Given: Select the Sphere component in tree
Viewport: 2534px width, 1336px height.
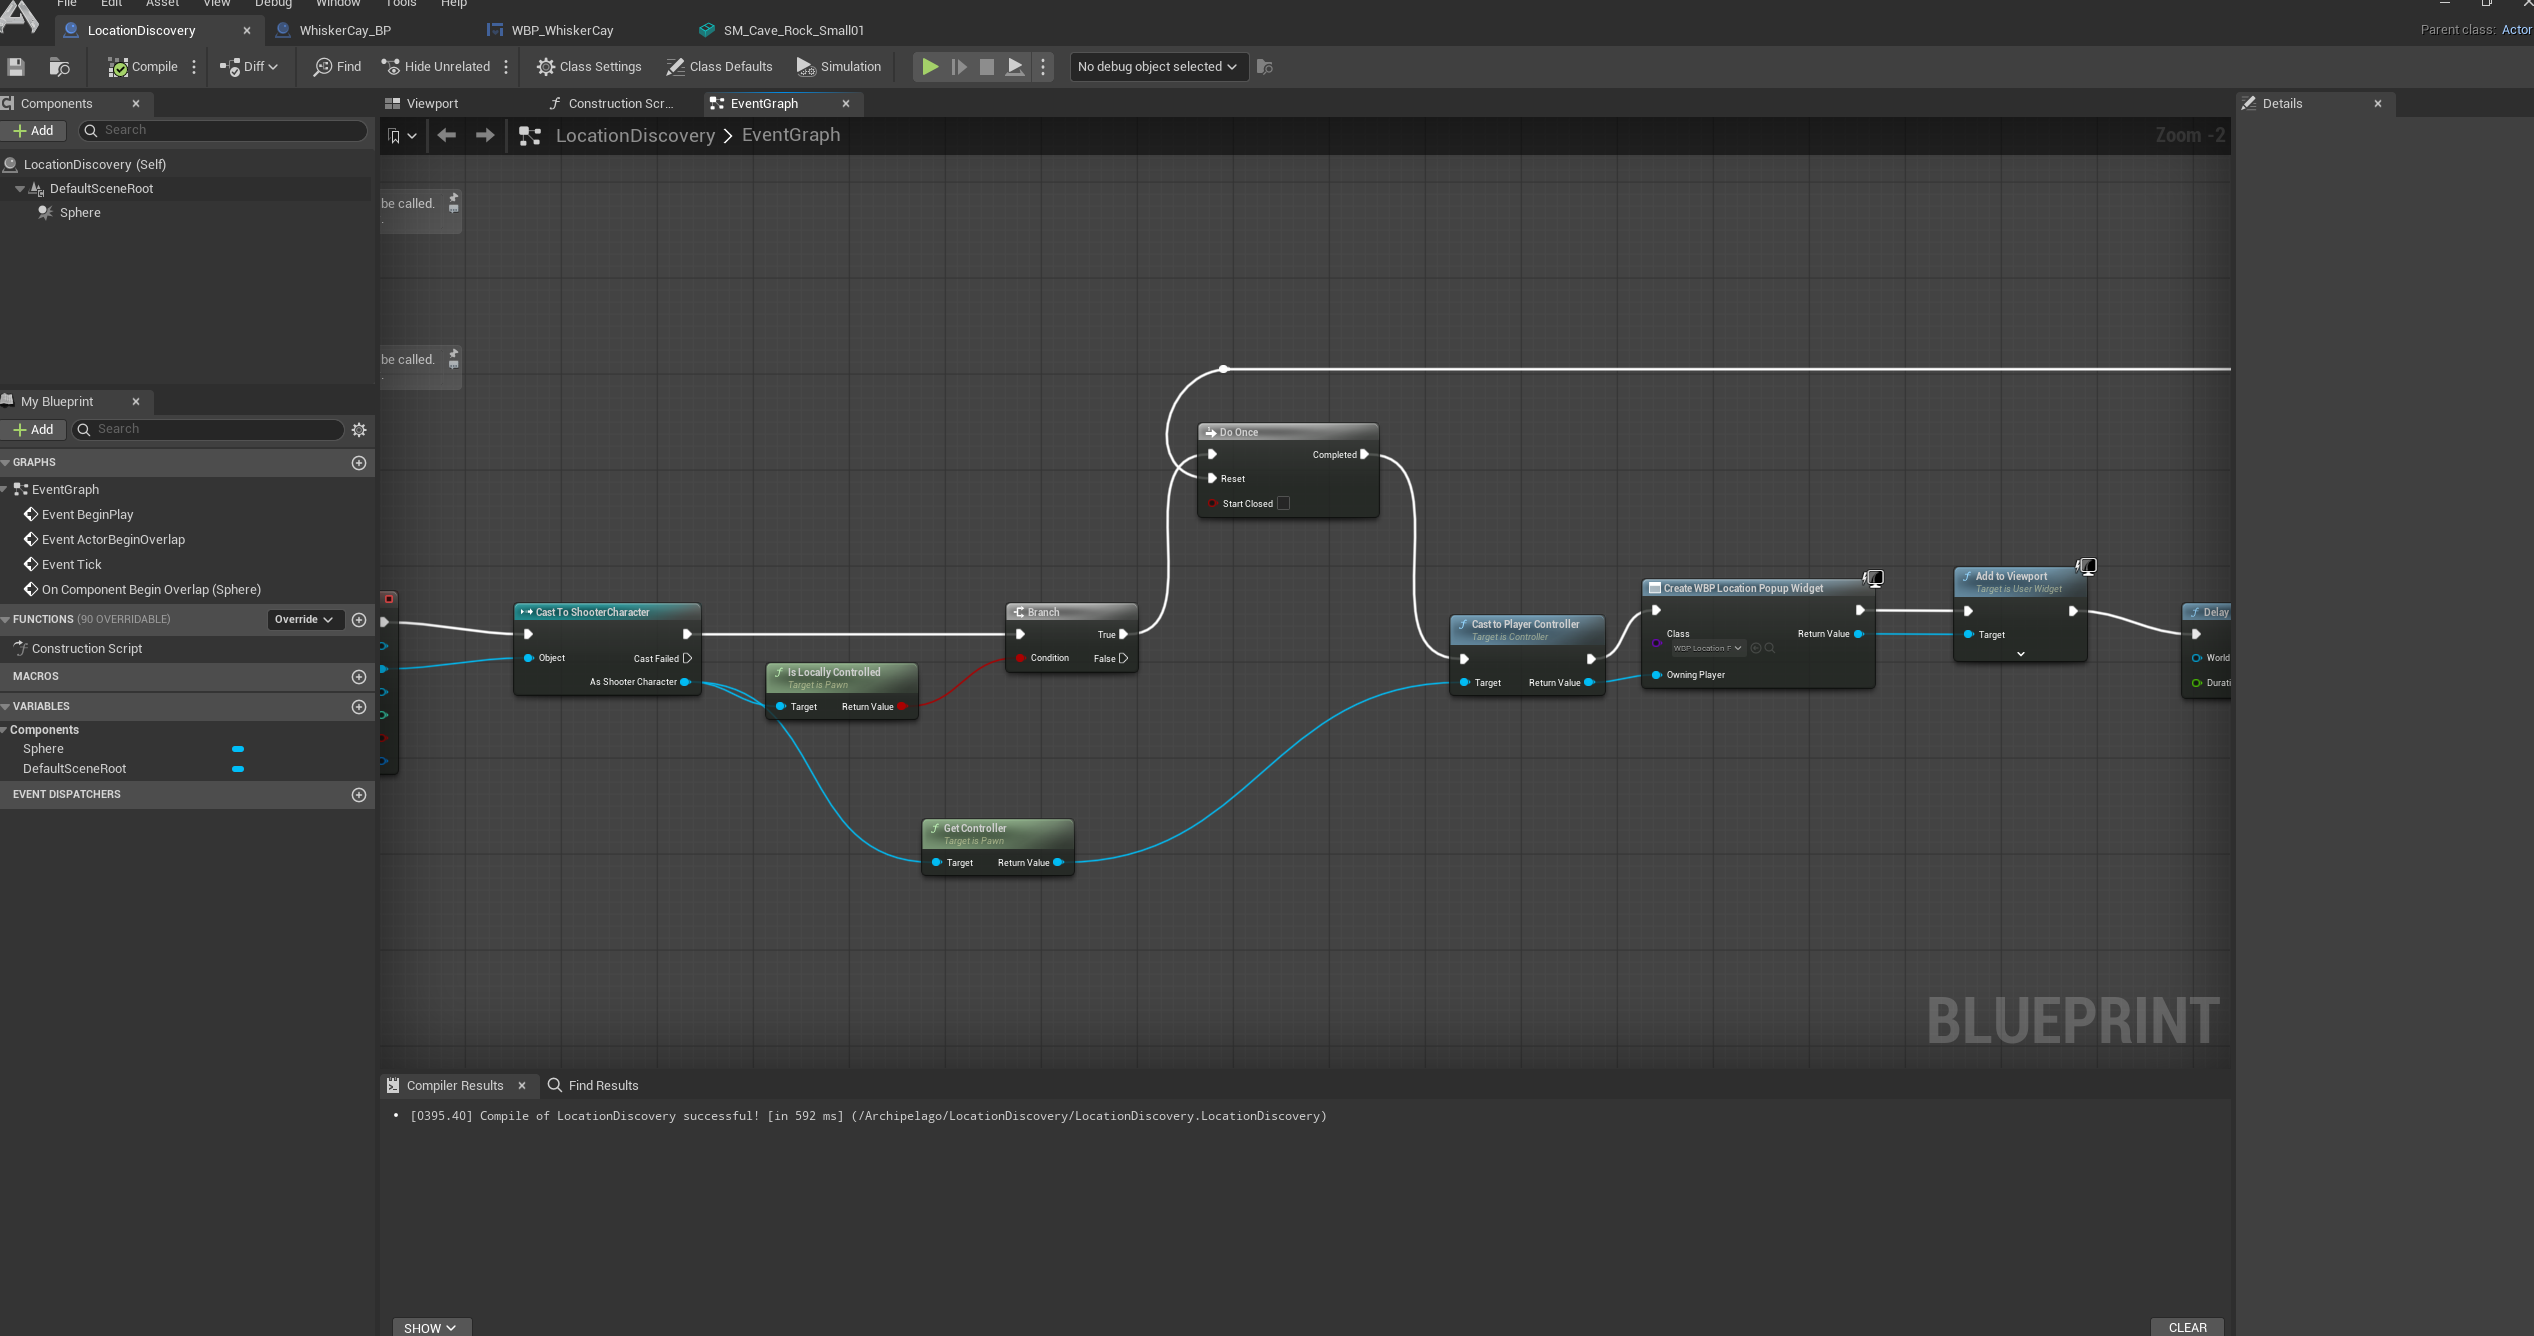Looking at the screenshot, I should click(80, 213).
